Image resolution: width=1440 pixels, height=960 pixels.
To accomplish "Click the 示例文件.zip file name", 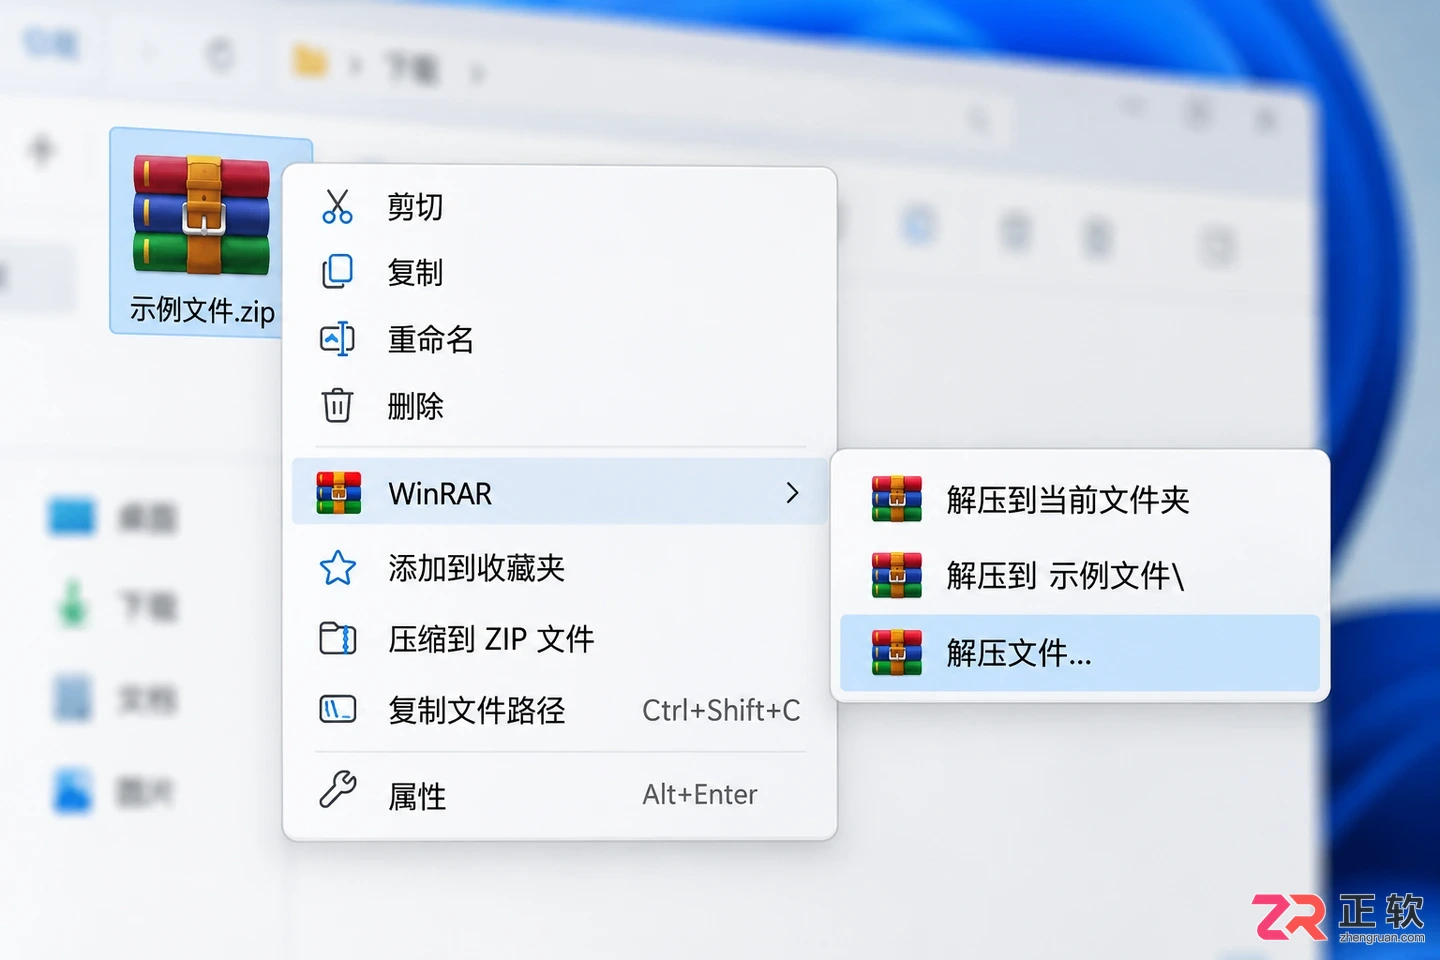I will tap(202, 310).
